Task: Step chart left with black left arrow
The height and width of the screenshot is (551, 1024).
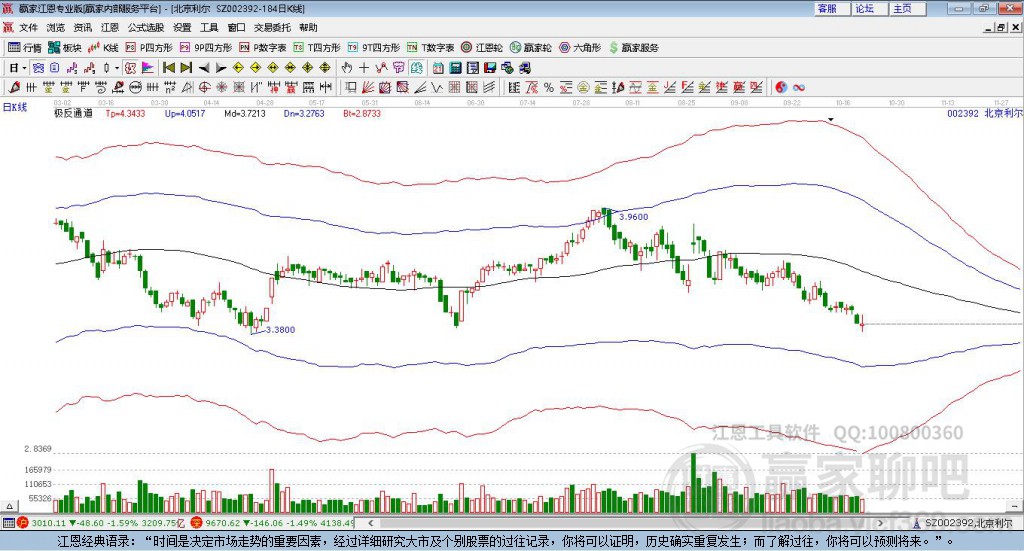Action: 204,68
